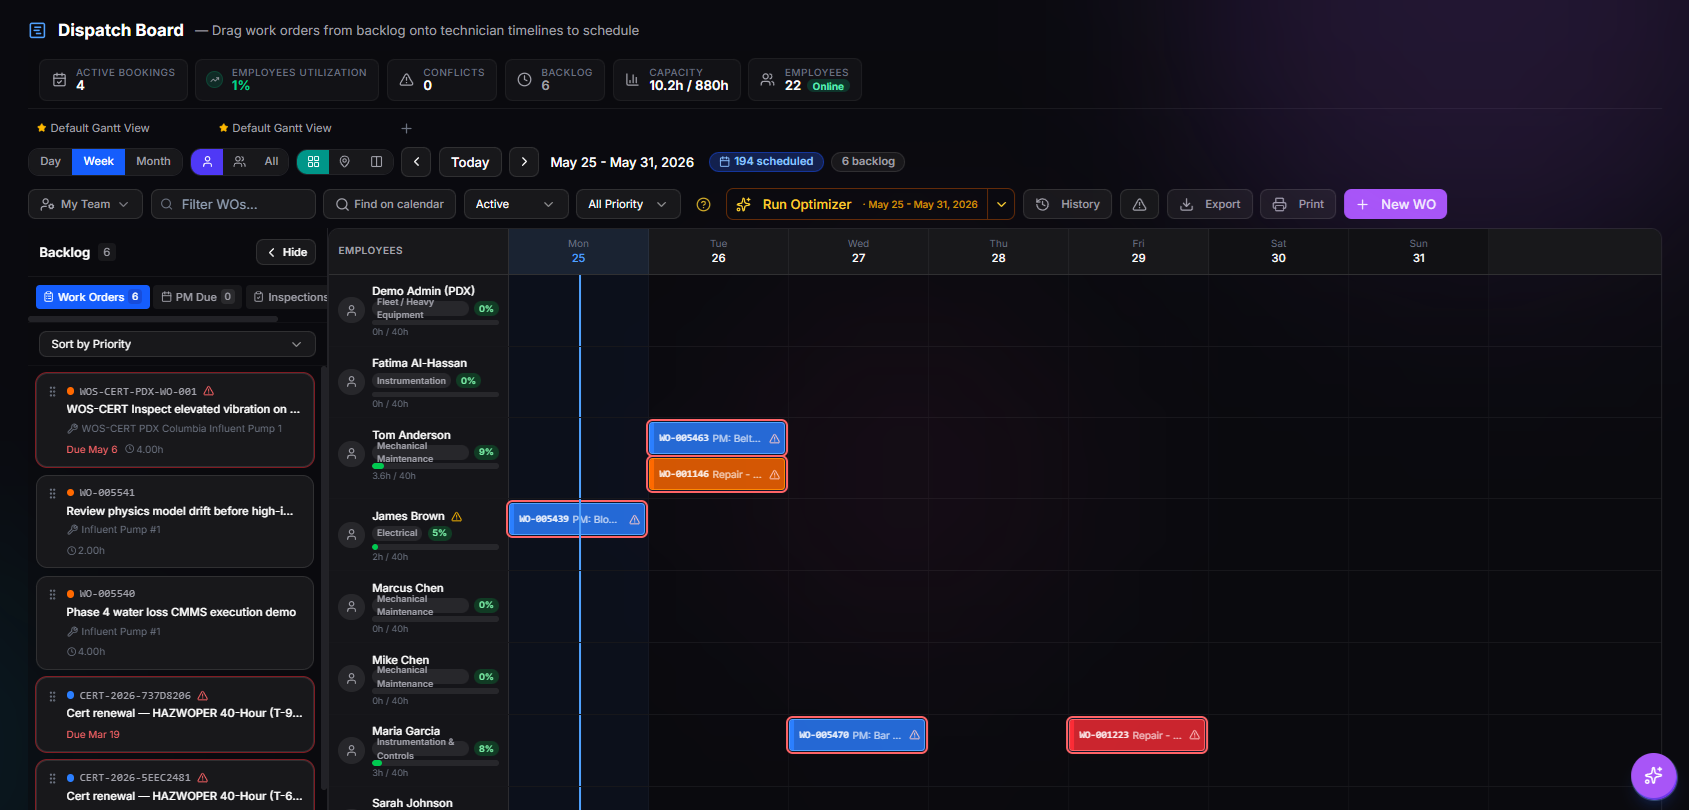Select the Inspections backlog tab
Viewport: 1689px width, 810px height.
(x=289, y=297)
